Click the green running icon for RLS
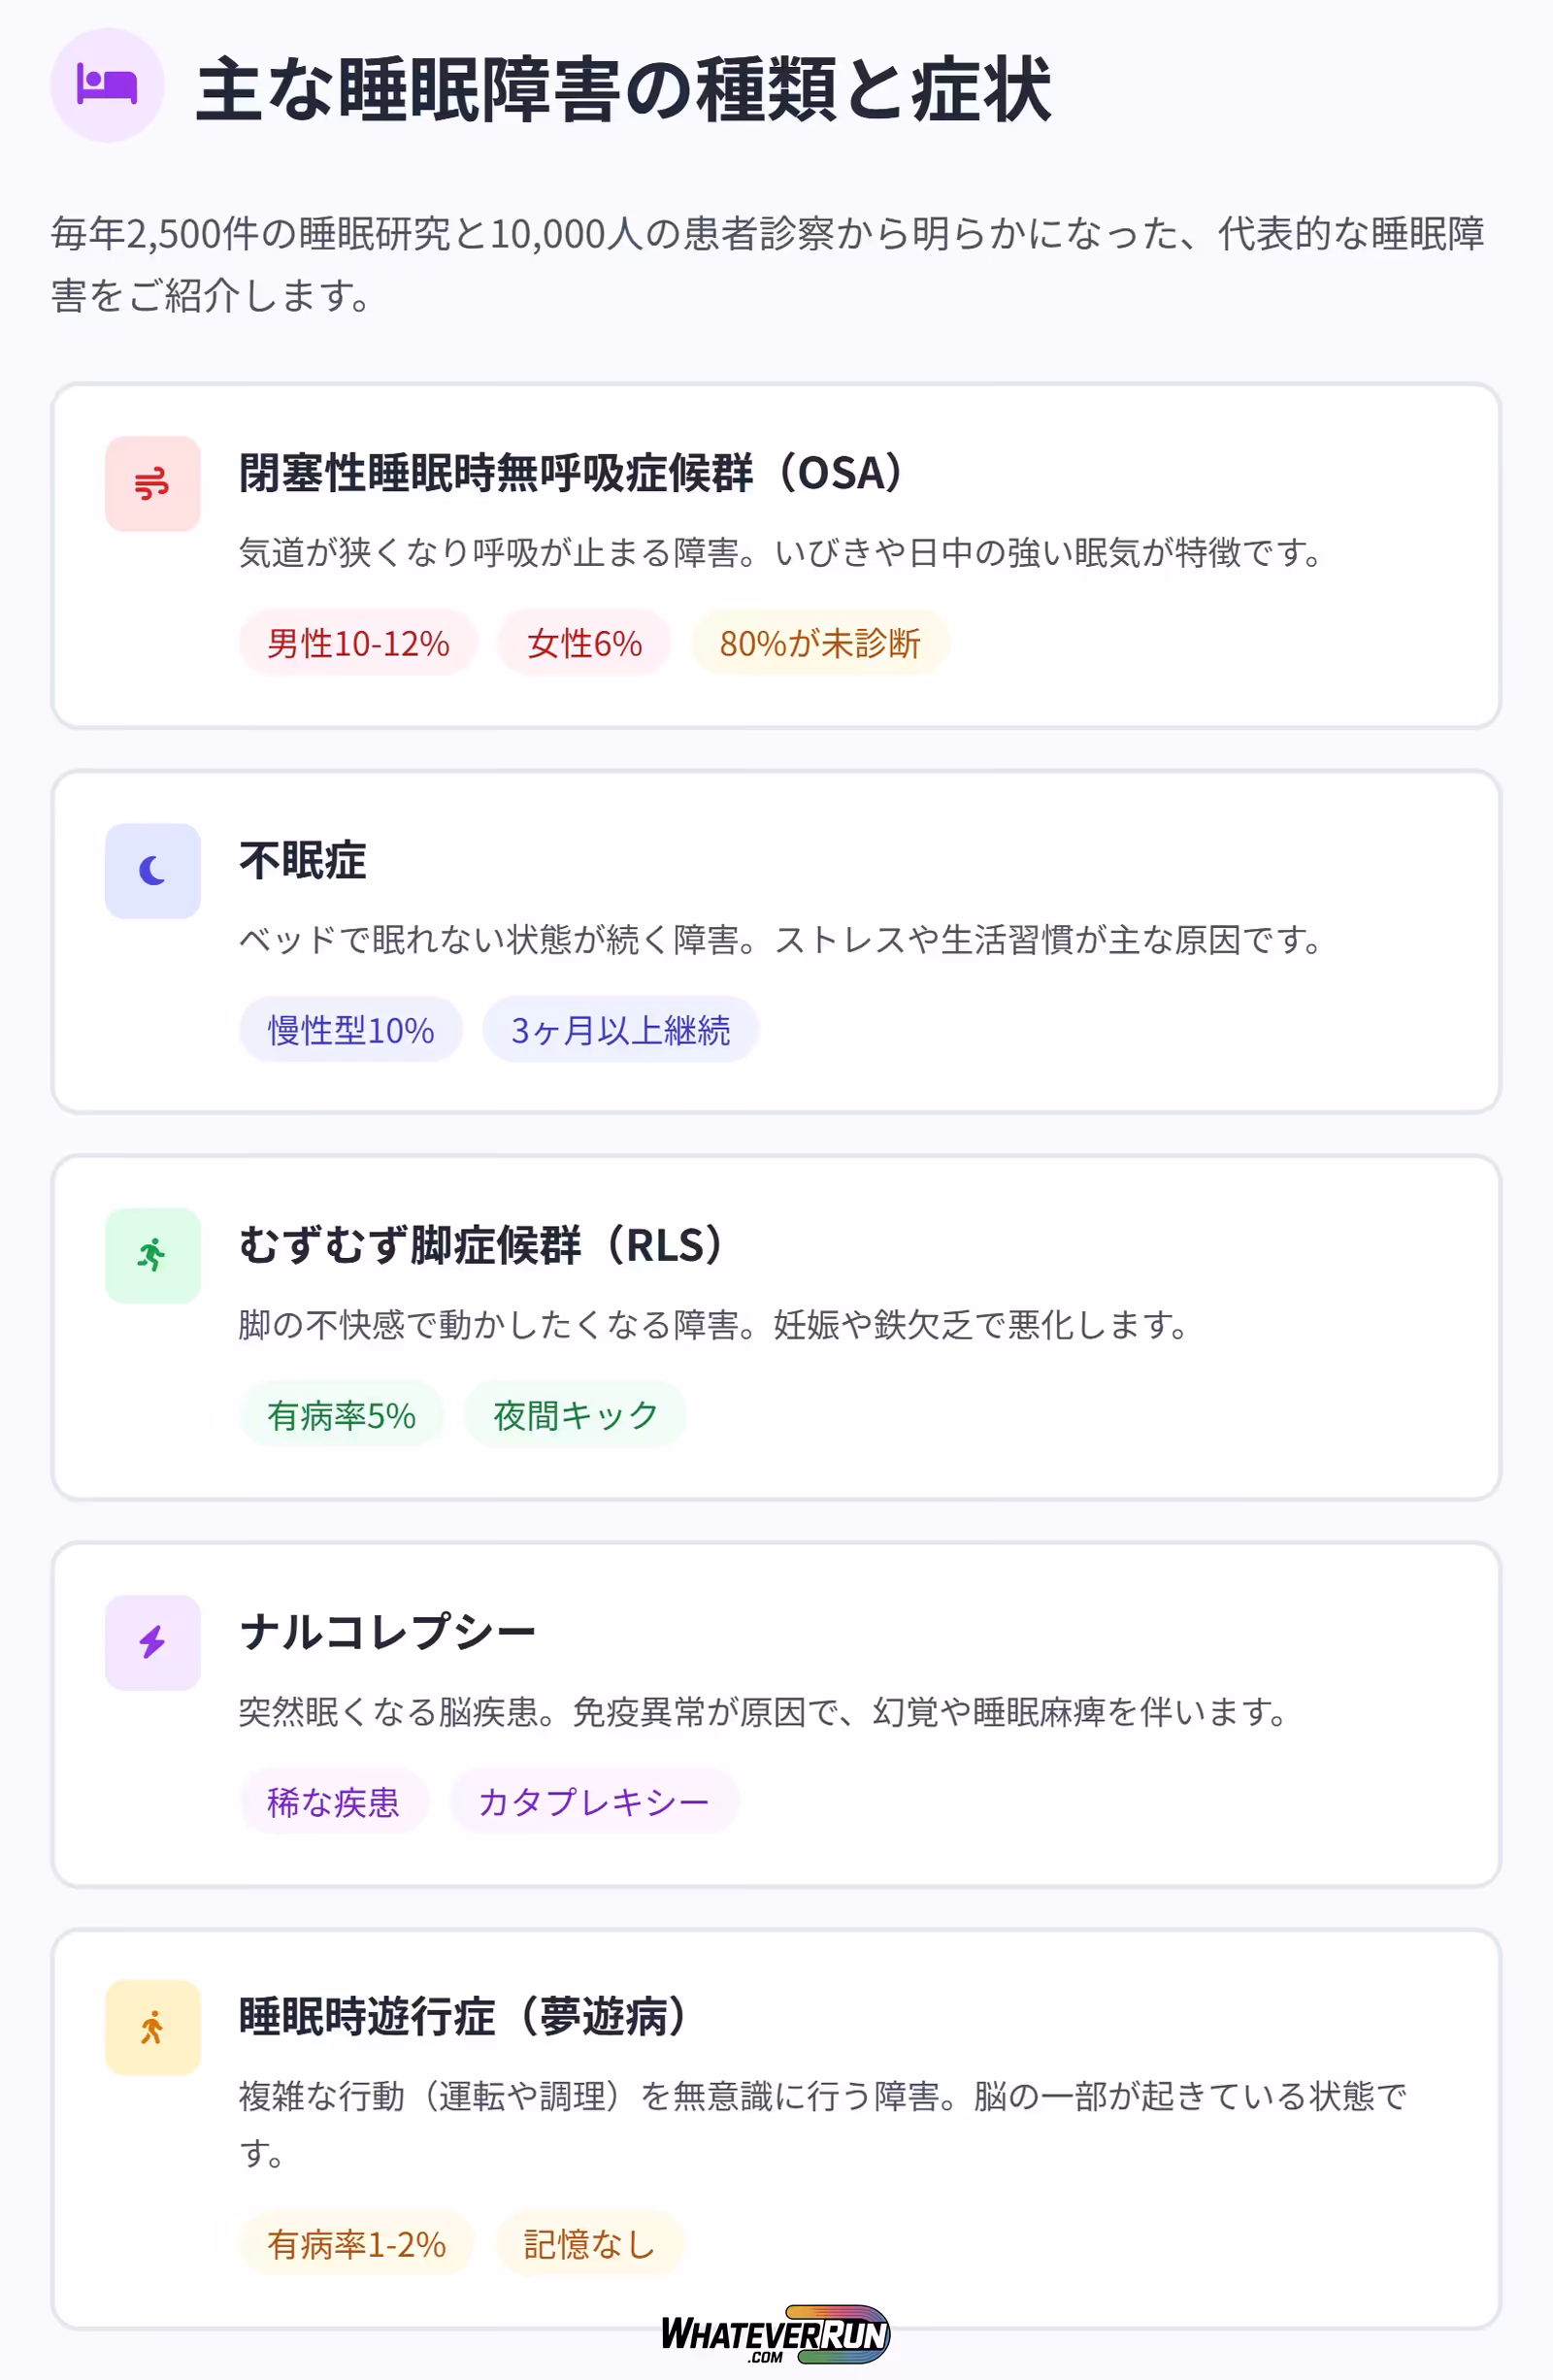This screenshot has width=1553, height=2380. 152,1255
